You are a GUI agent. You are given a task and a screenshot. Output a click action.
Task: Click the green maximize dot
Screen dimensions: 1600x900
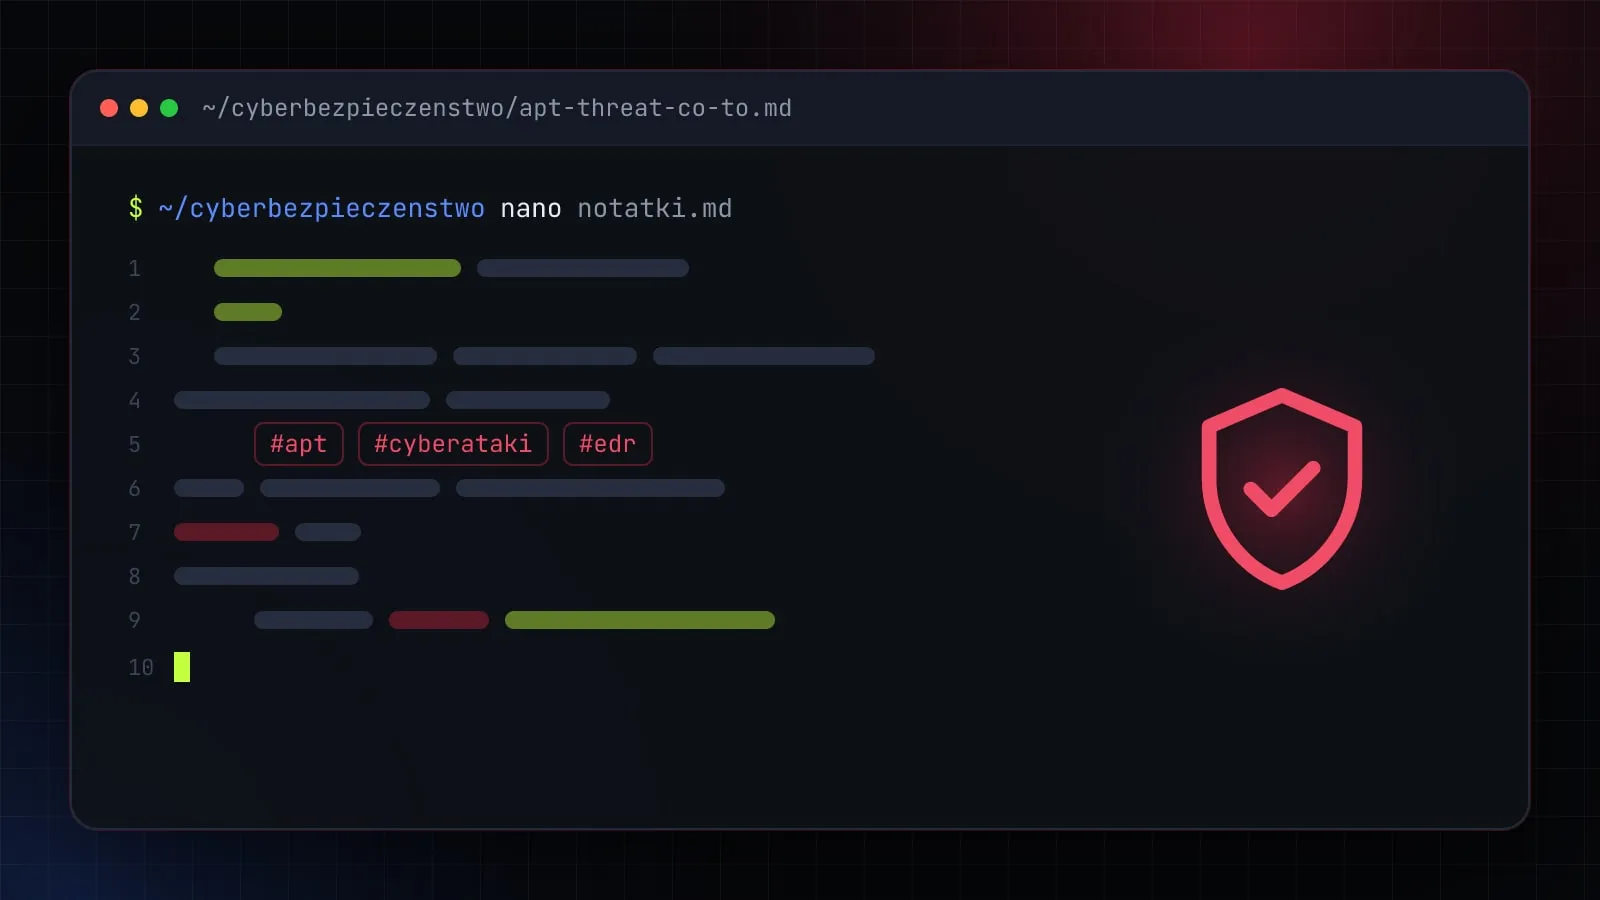[169, 108]
